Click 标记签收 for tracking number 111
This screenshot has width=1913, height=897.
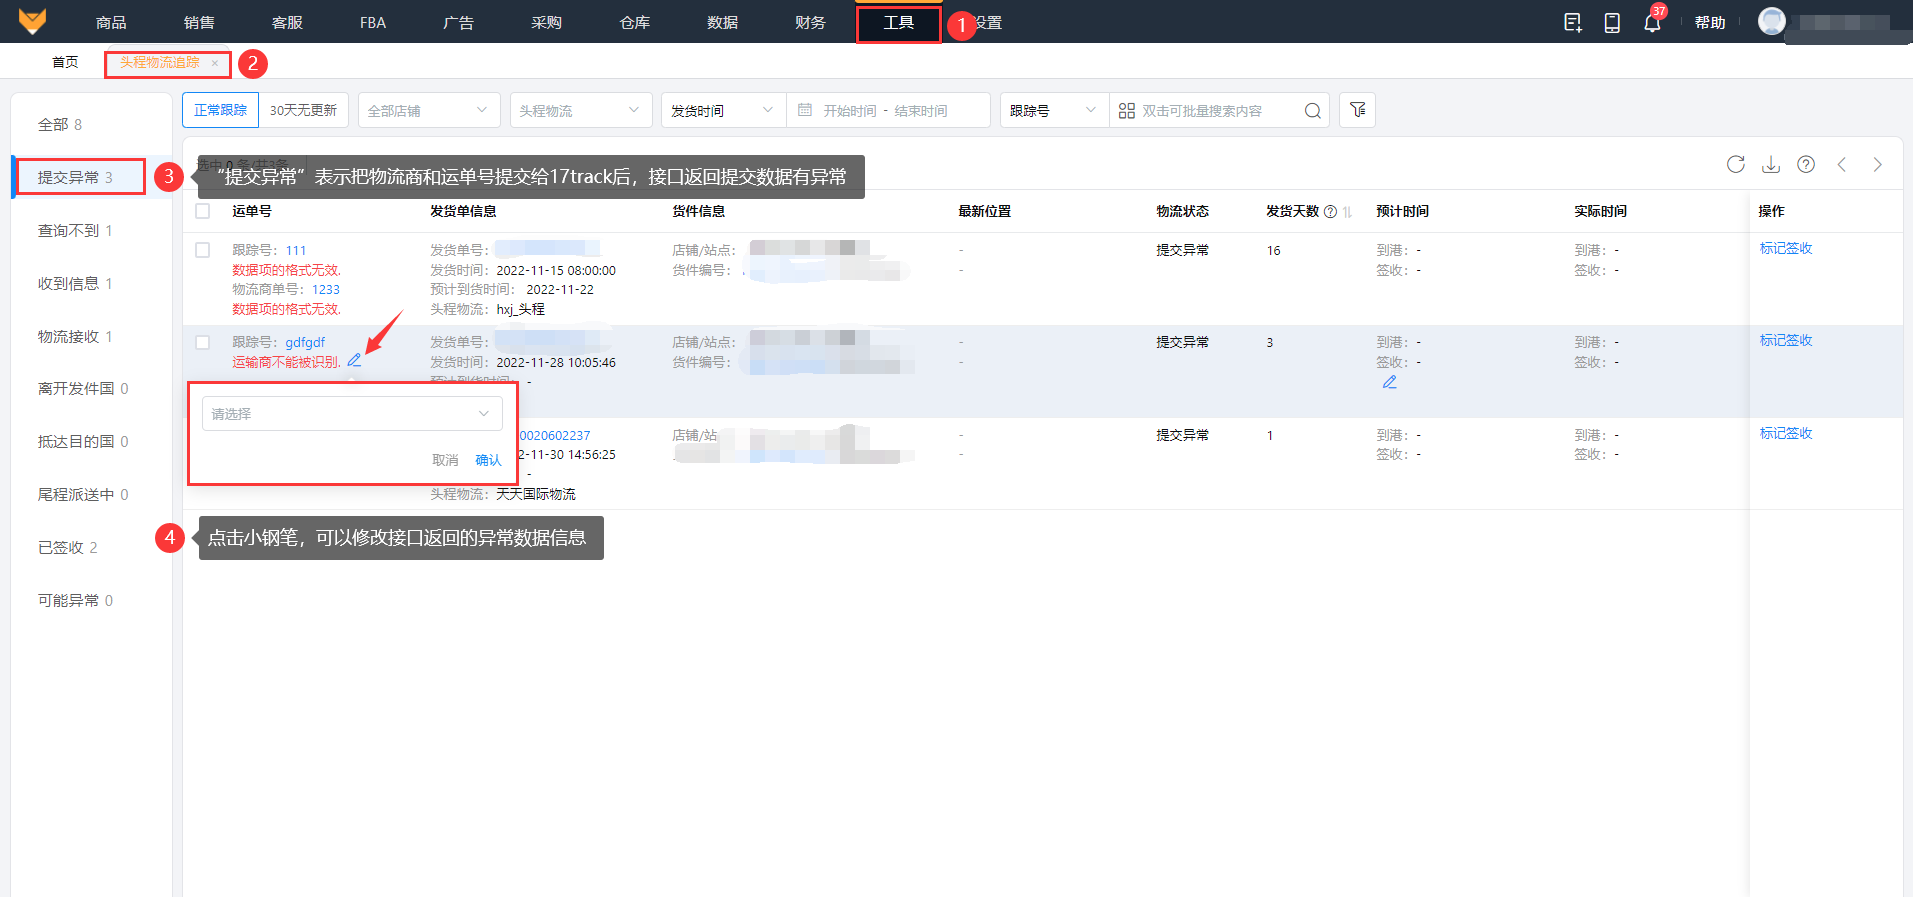click(x=1786, y=248)
